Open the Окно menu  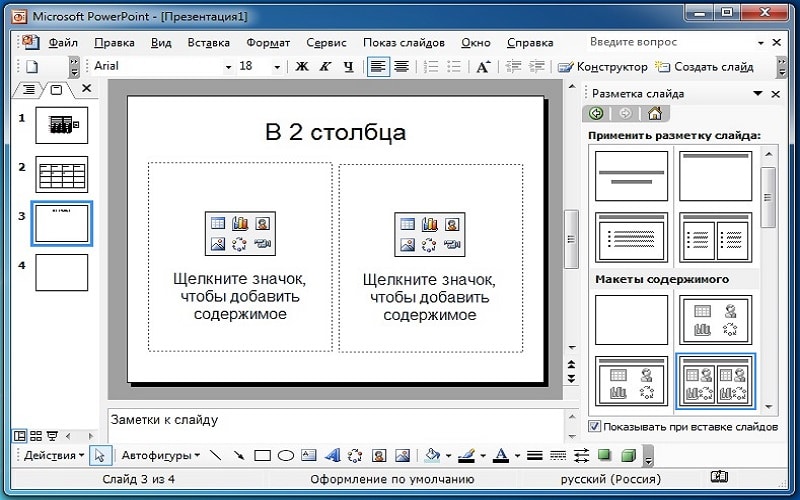click(x=476, y=43)
